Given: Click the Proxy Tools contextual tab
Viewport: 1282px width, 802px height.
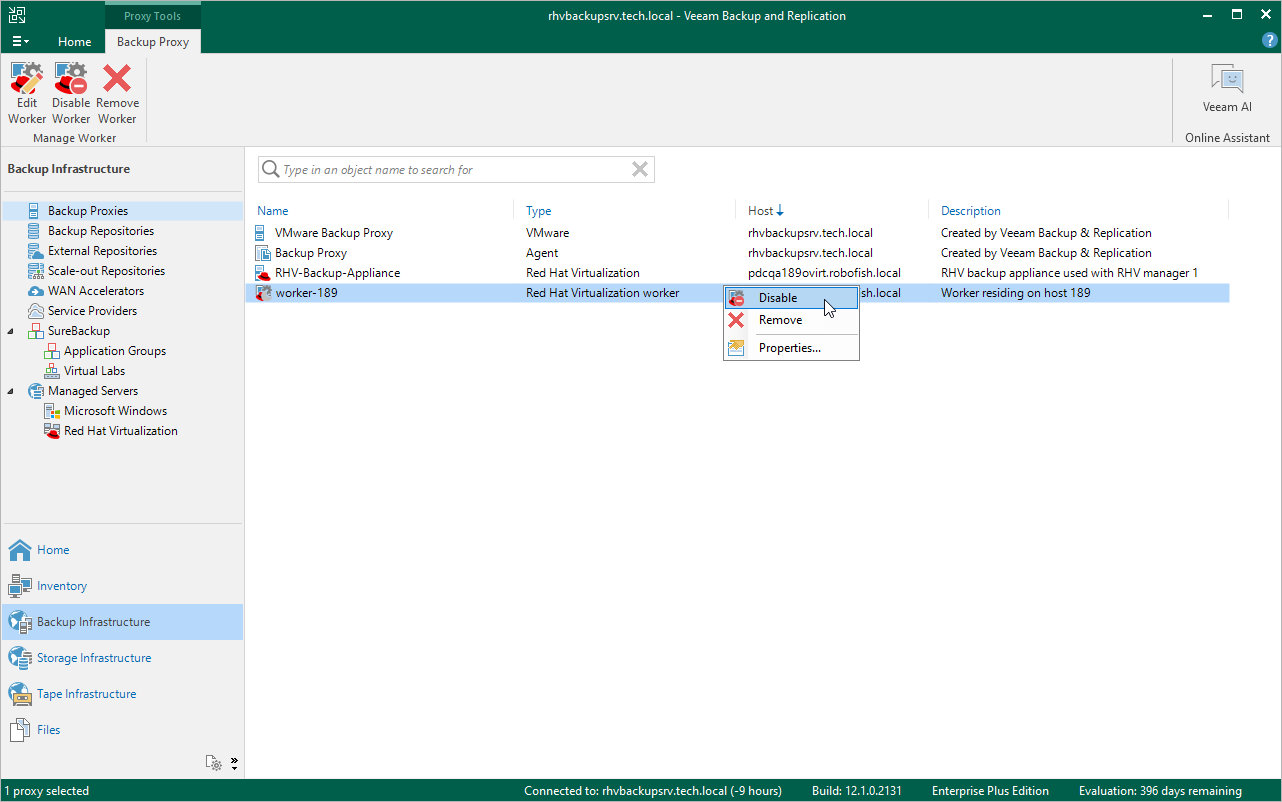Looking at the screenshot, I should (x=153, y=16).
